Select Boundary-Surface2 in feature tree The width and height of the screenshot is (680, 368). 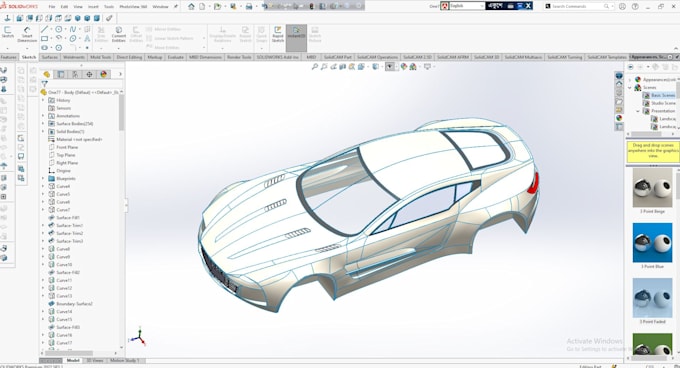tap(74, 304)
